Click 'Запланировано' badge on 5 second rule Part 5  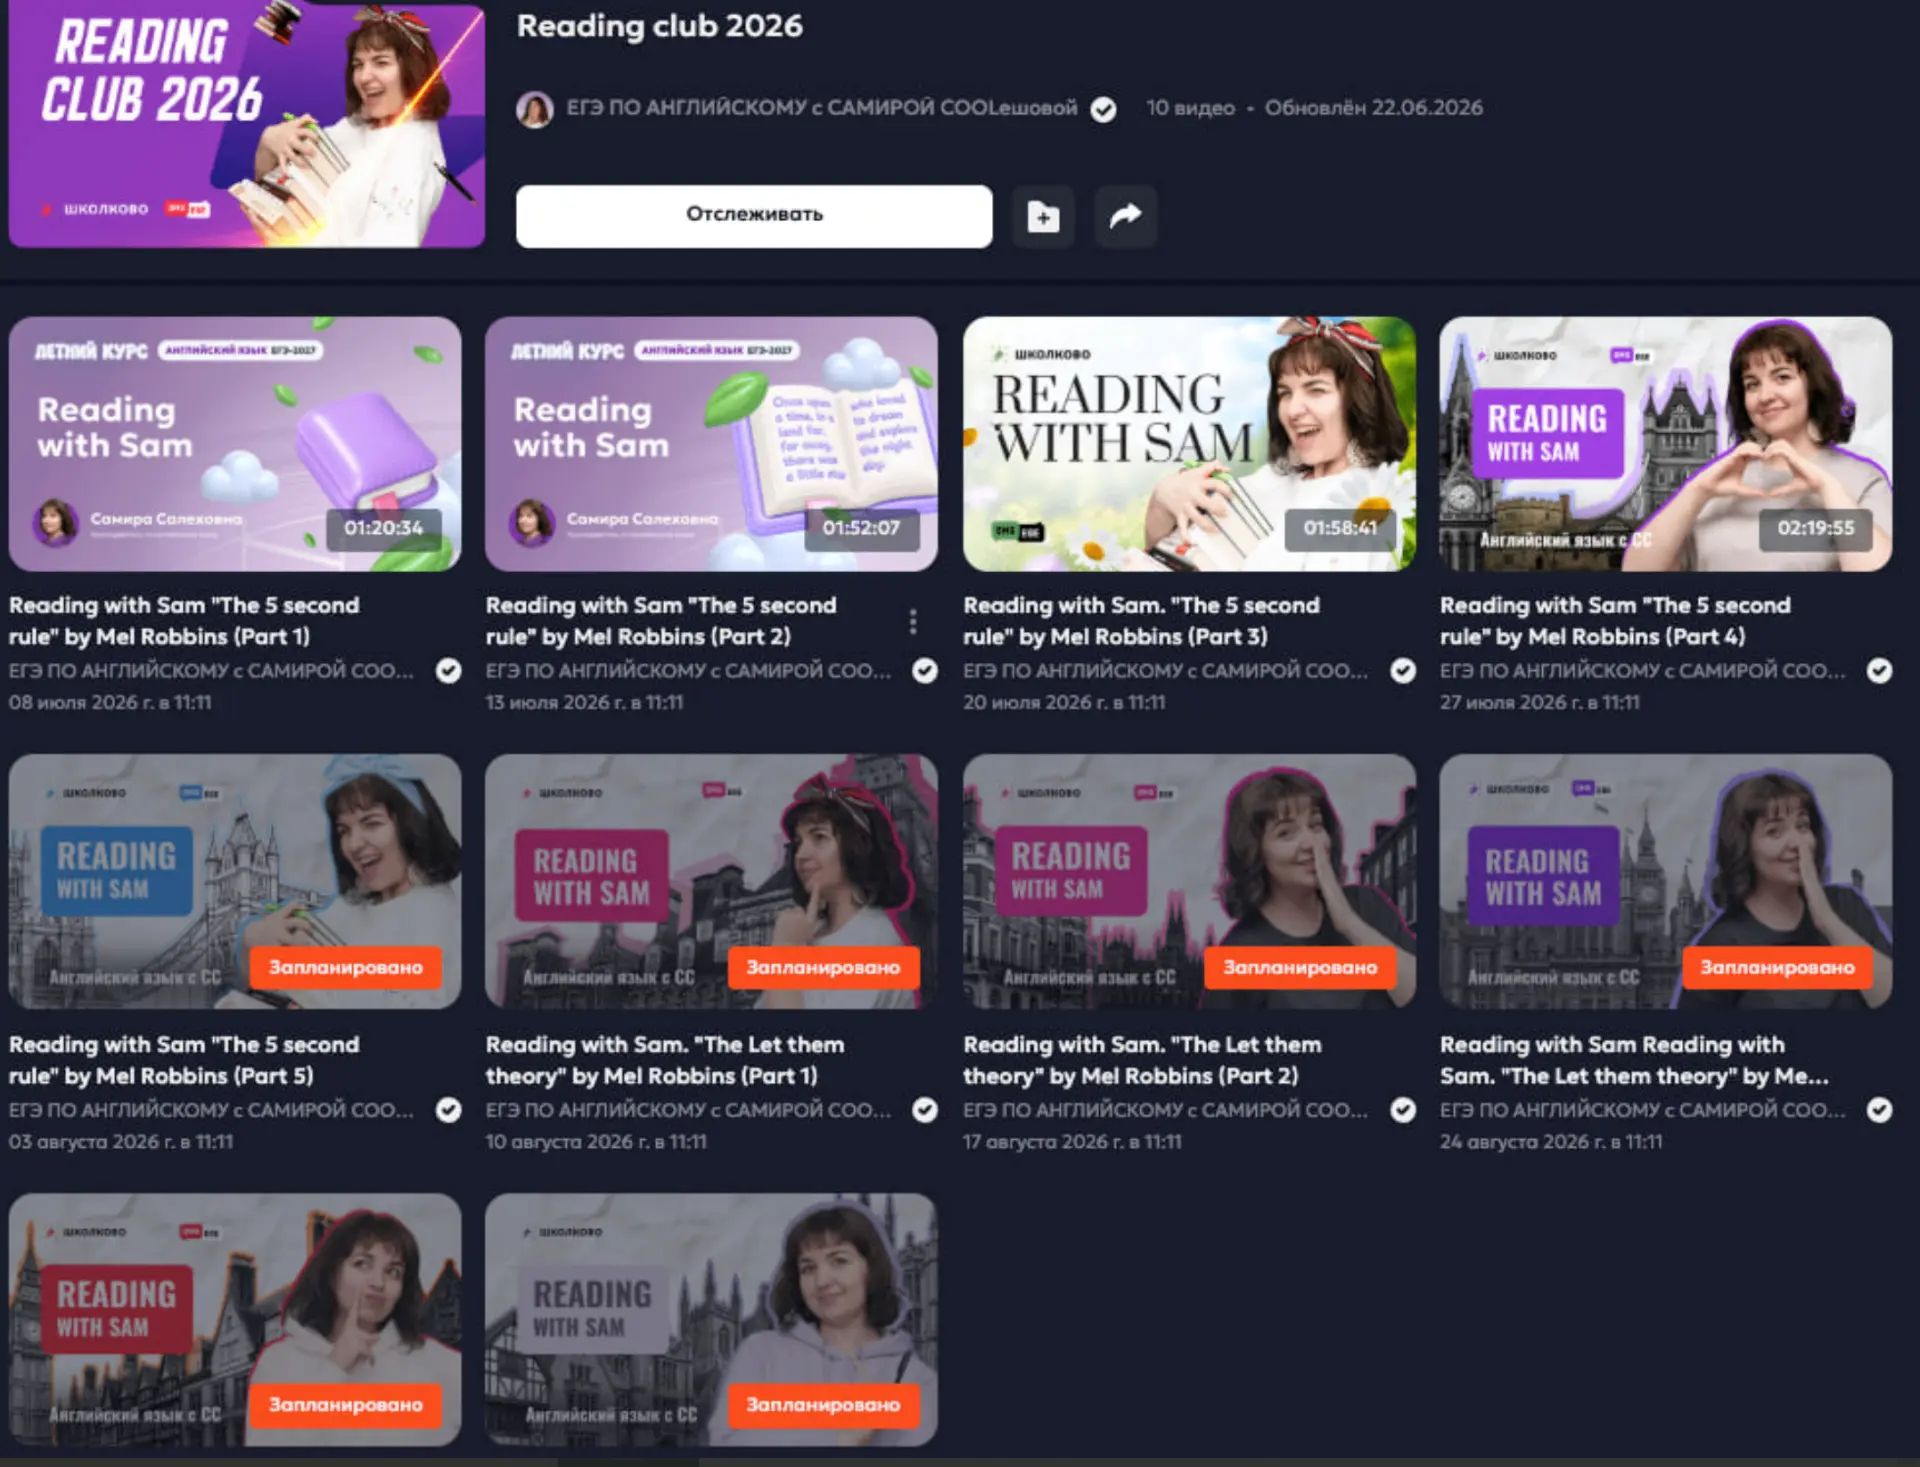346,968
